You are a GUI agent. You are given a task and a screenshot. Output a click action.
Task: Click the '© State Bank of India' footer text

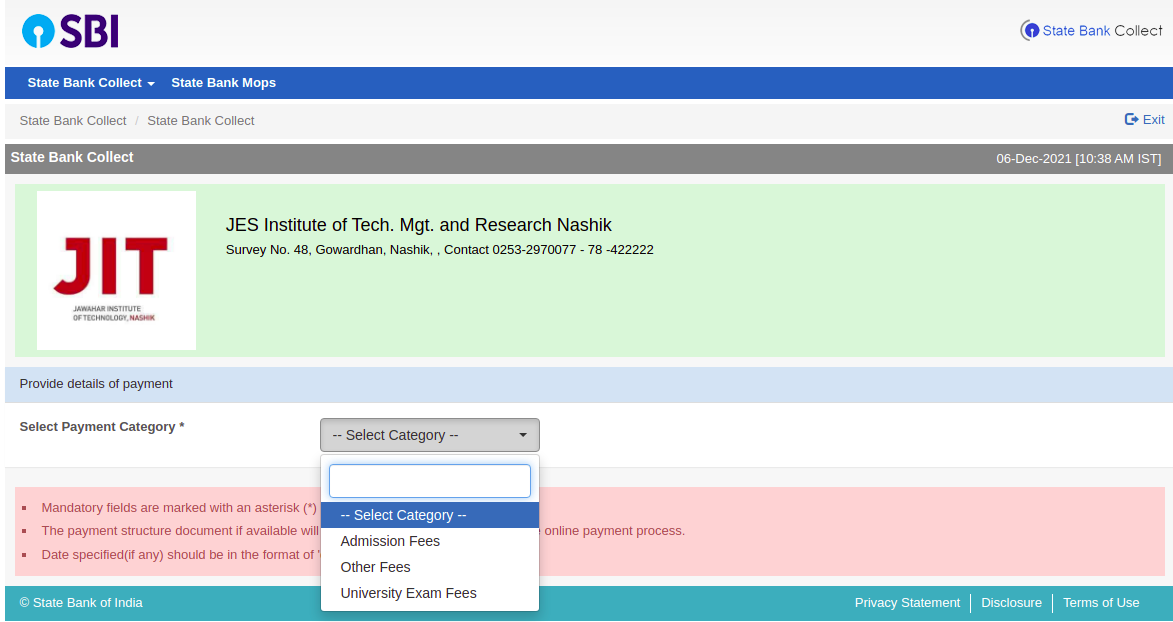pos(81,603)
